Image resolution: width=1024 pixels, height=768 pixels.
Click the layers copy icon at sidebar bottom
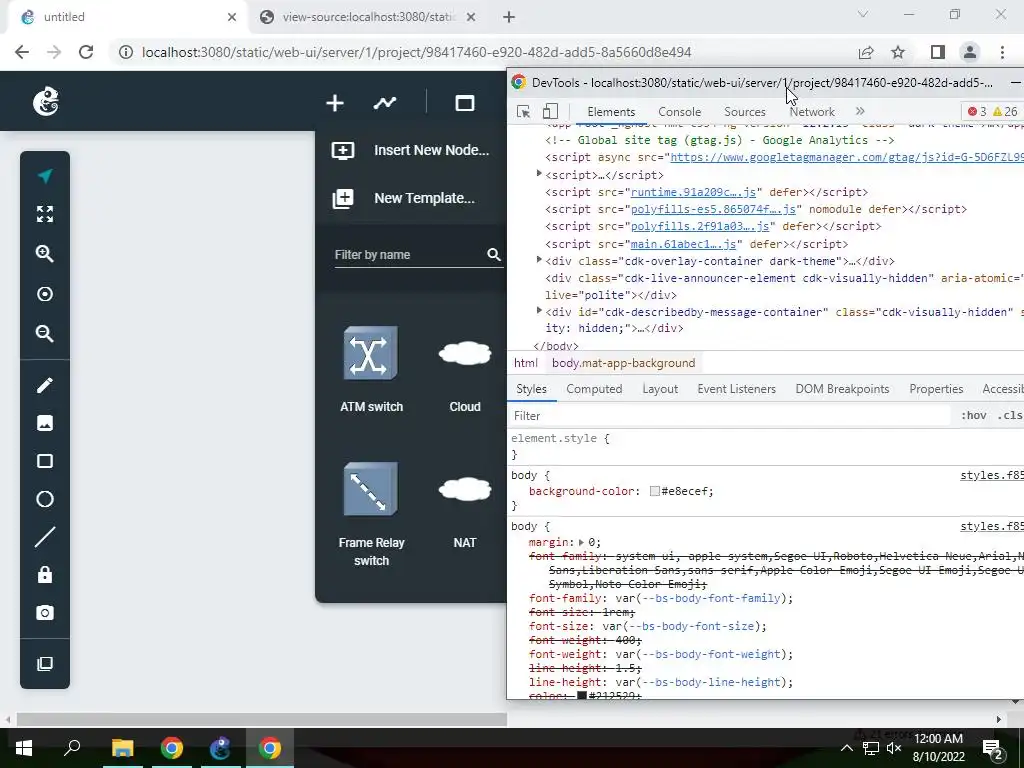pyautogui.click(x=44, y=664)
